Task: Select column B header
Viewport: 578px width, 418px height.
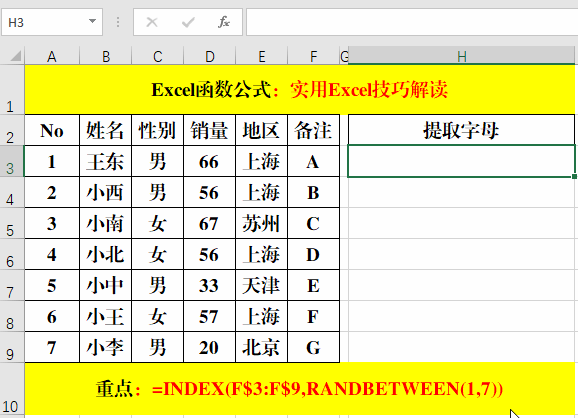Action: click(106, 56)
